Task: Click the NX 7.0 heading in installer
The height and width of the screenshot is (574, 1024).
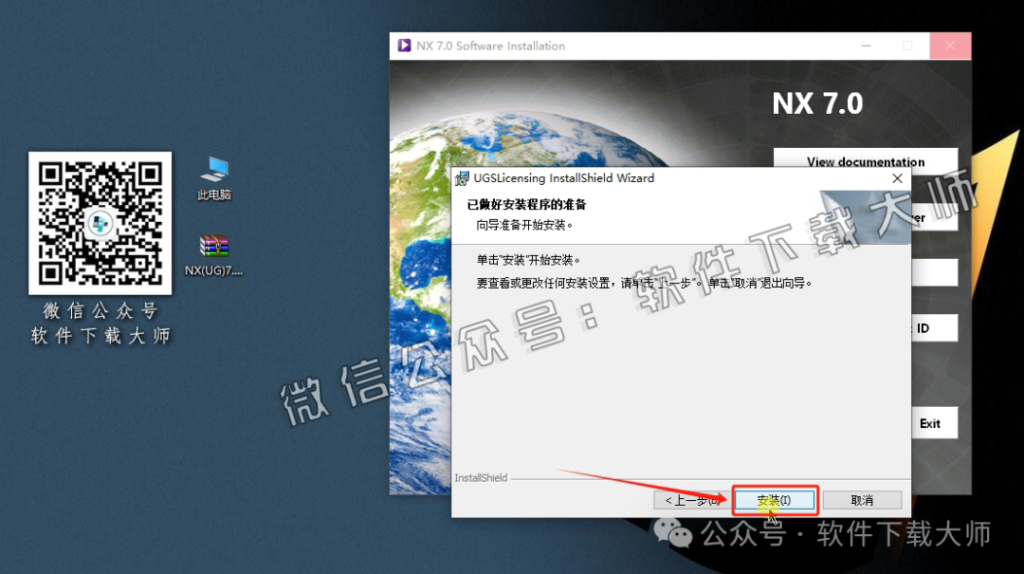Action: click(x=818, y=103)
